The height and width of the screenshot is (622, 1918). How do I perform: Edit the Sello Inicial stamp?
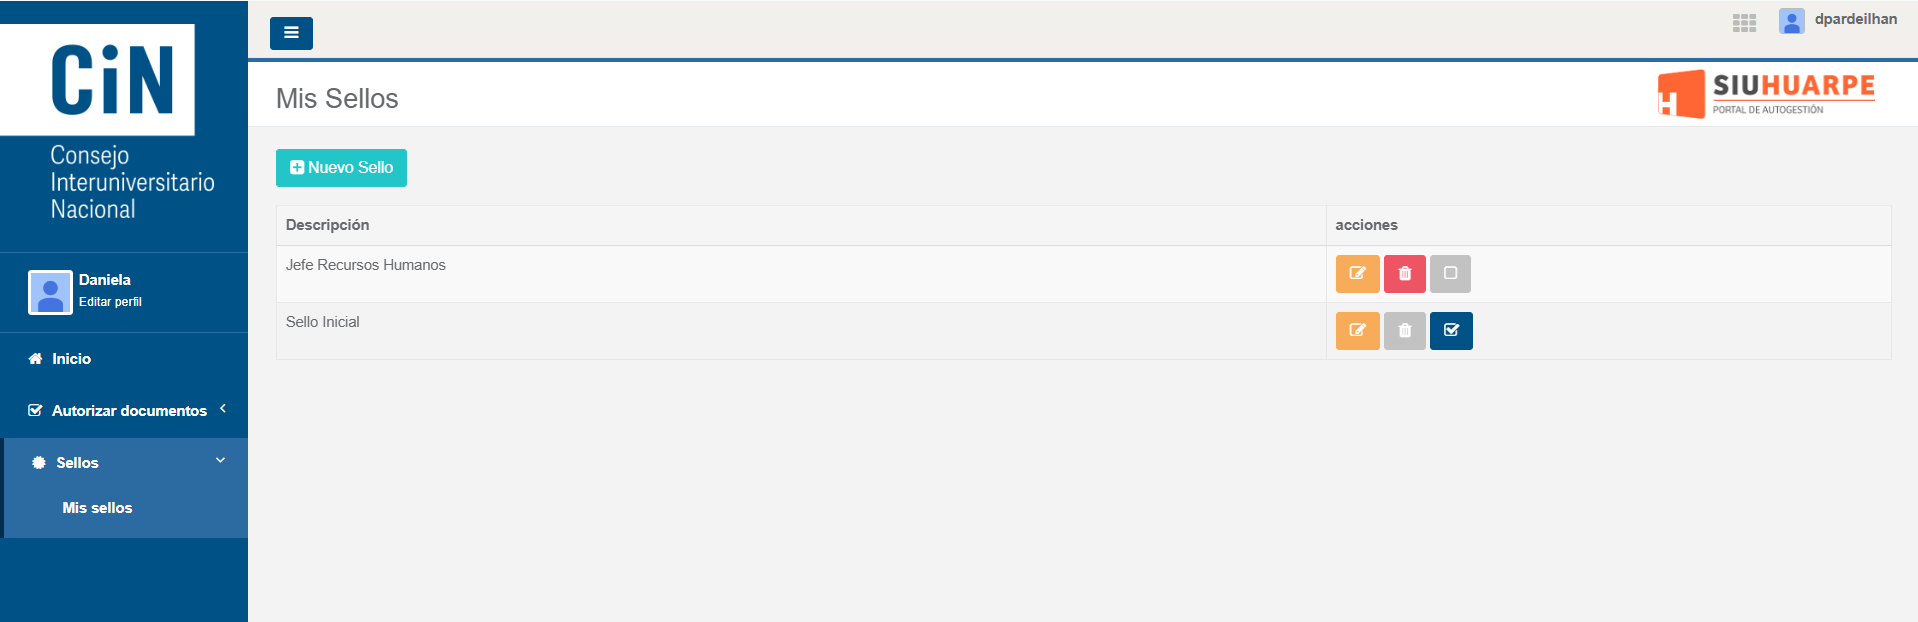(x=1357, y=330)
